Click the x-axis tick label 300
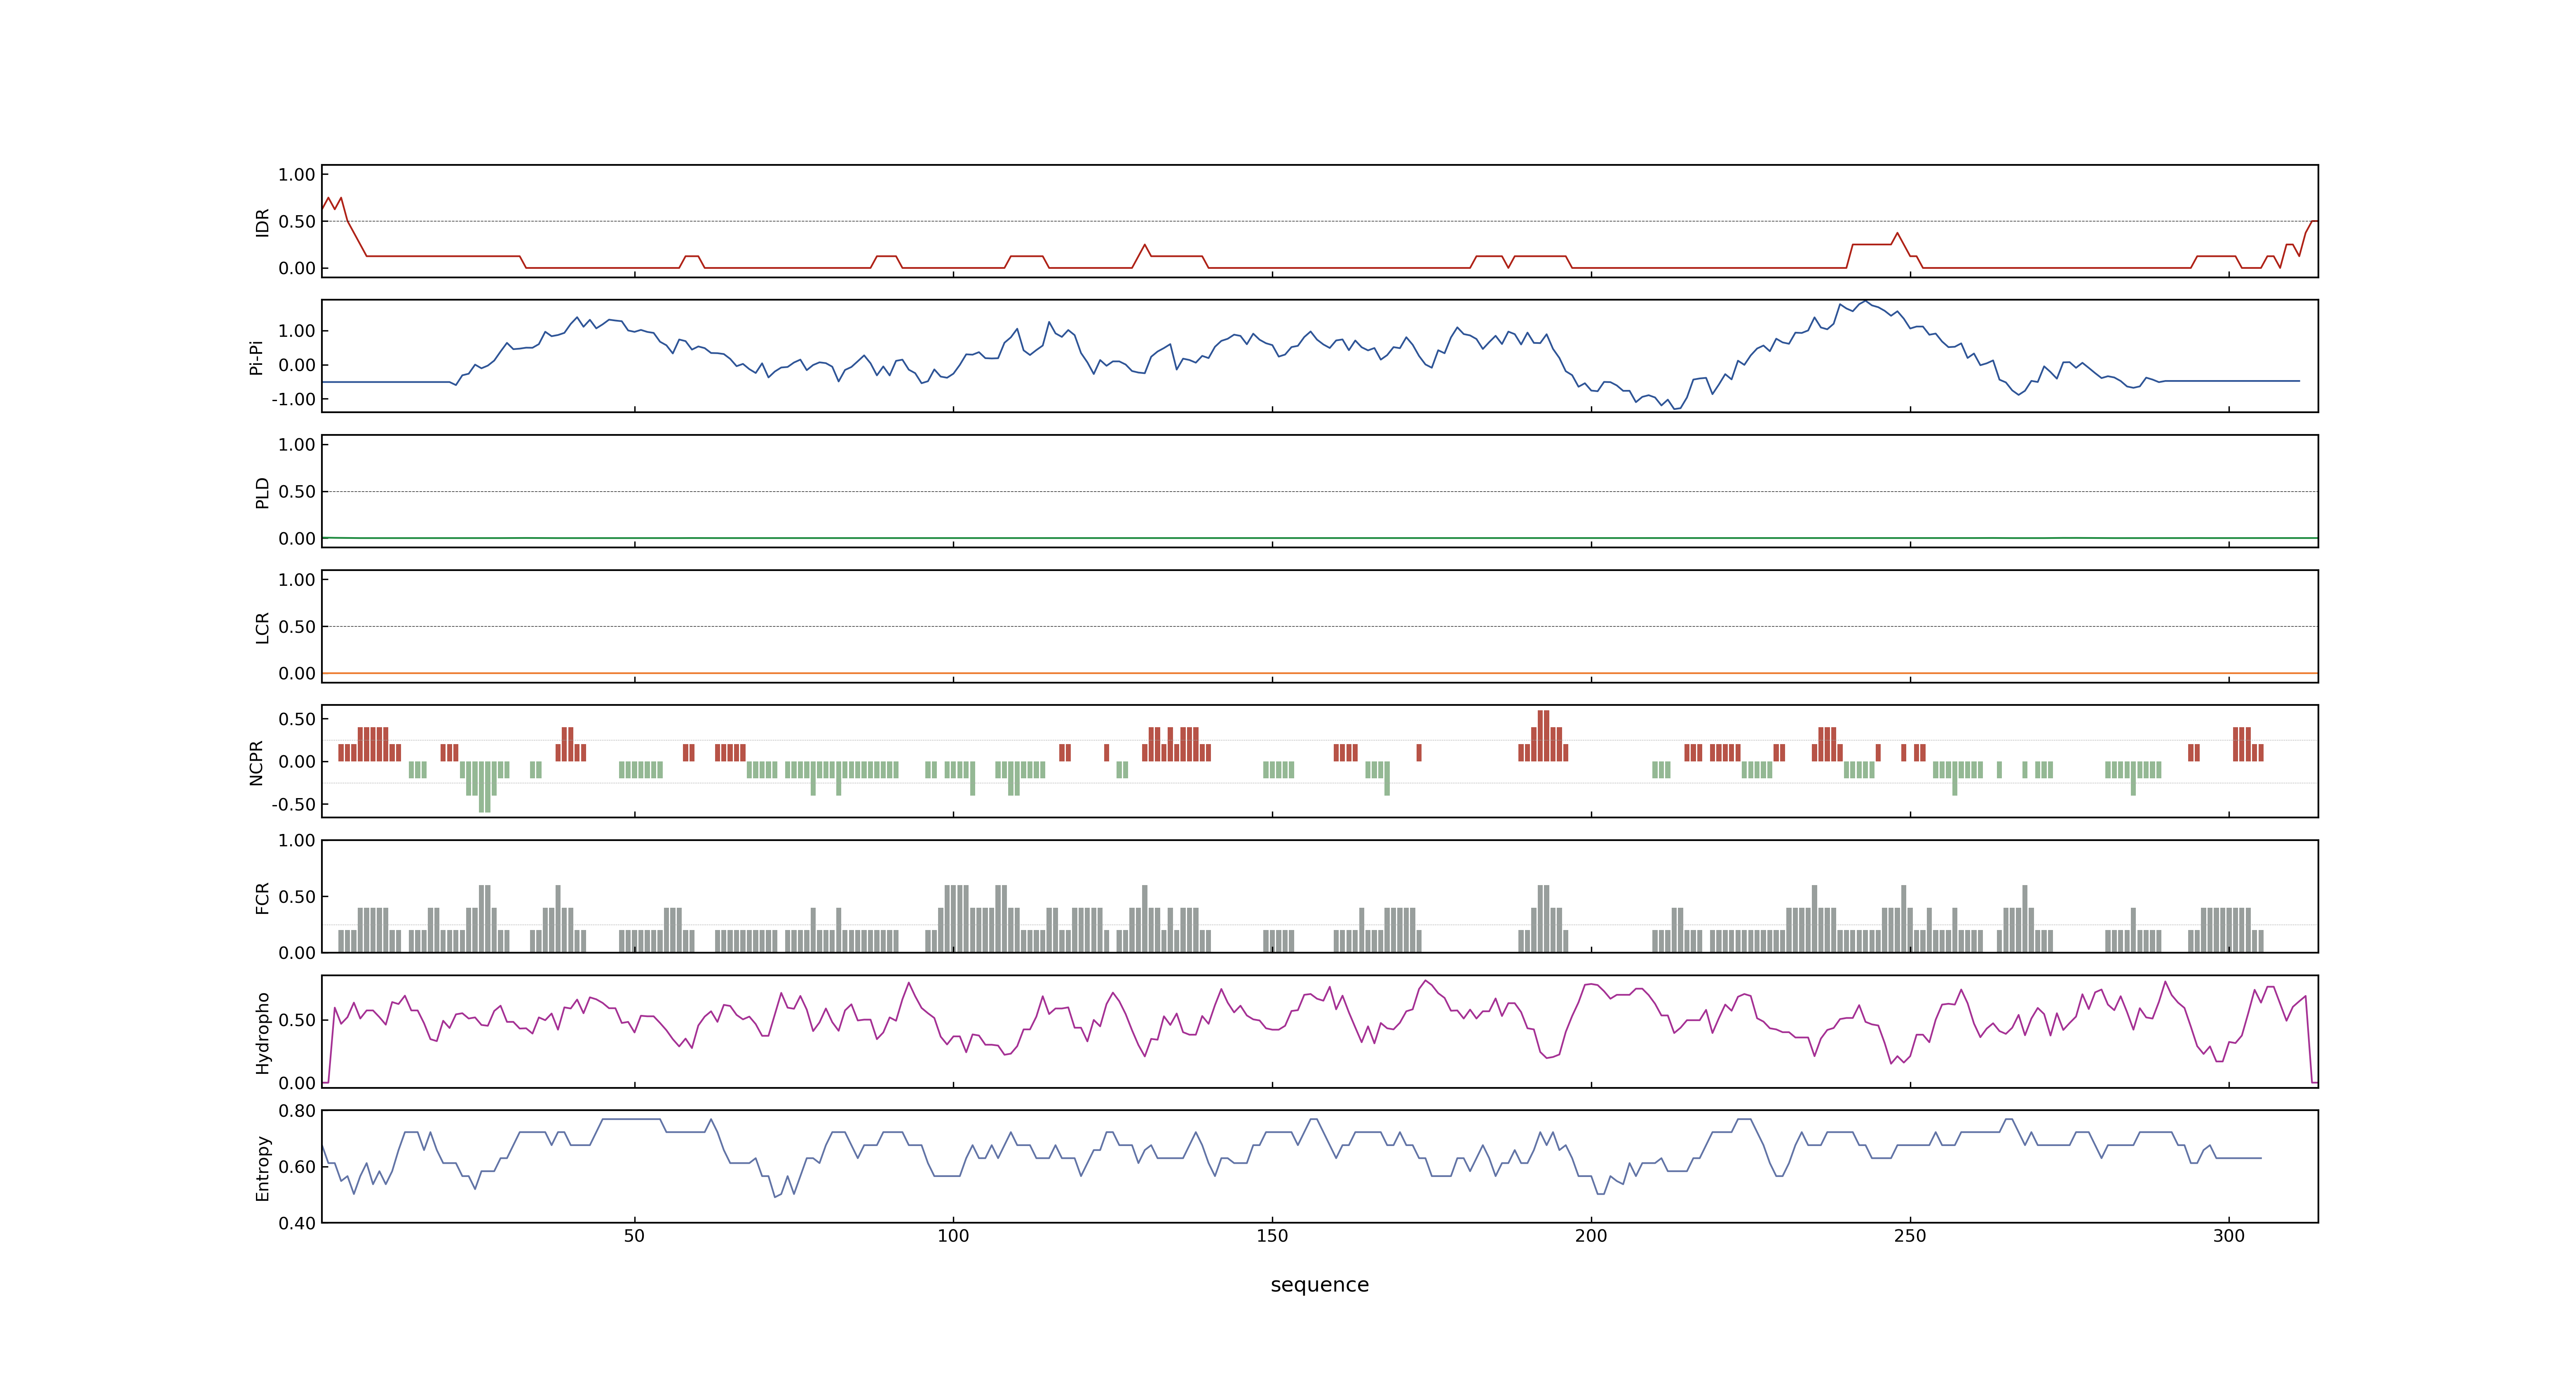This screenshot has height=1374, width=2576. pos(2229,1236)
